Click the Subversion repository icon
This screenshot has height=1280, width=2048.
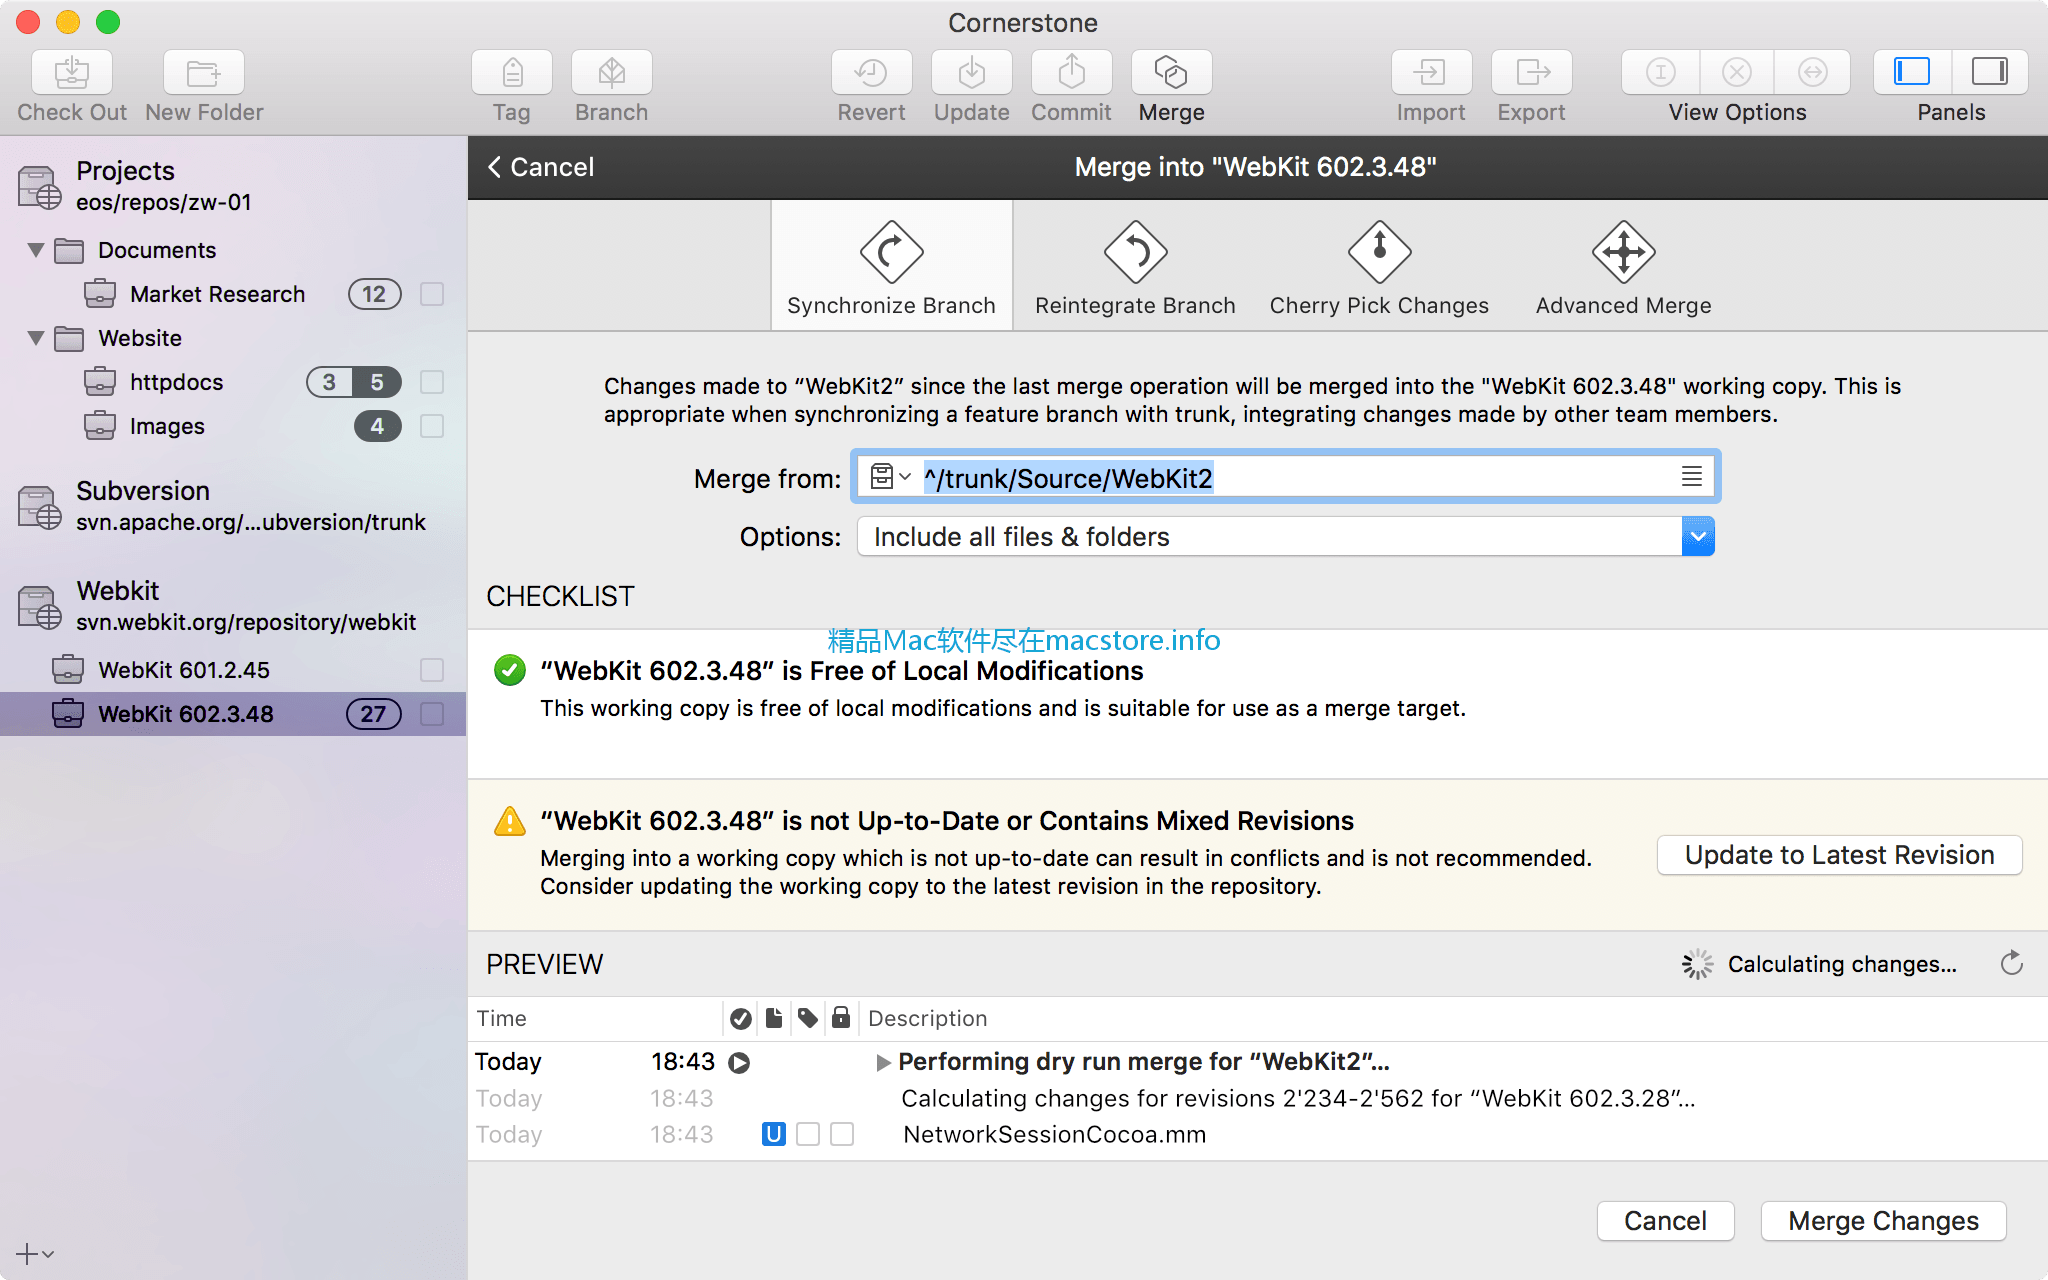[x=39, y=507]
